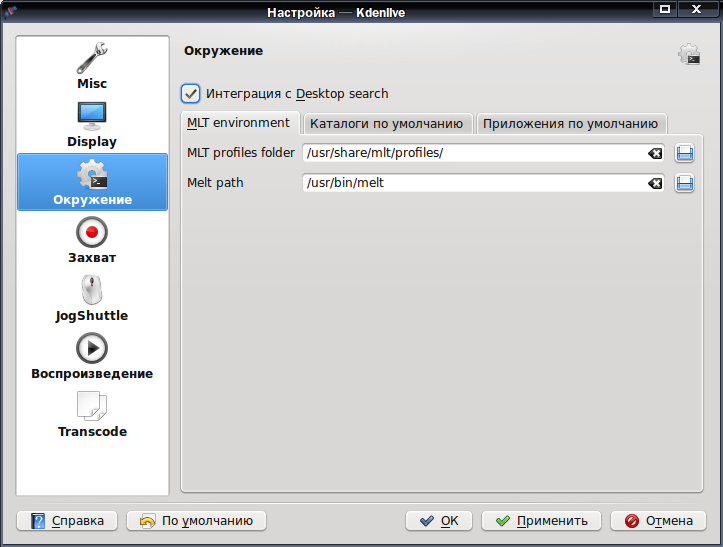723x547 pixels.
Task: Click inside the Melt path field
Action: (475, 183)
